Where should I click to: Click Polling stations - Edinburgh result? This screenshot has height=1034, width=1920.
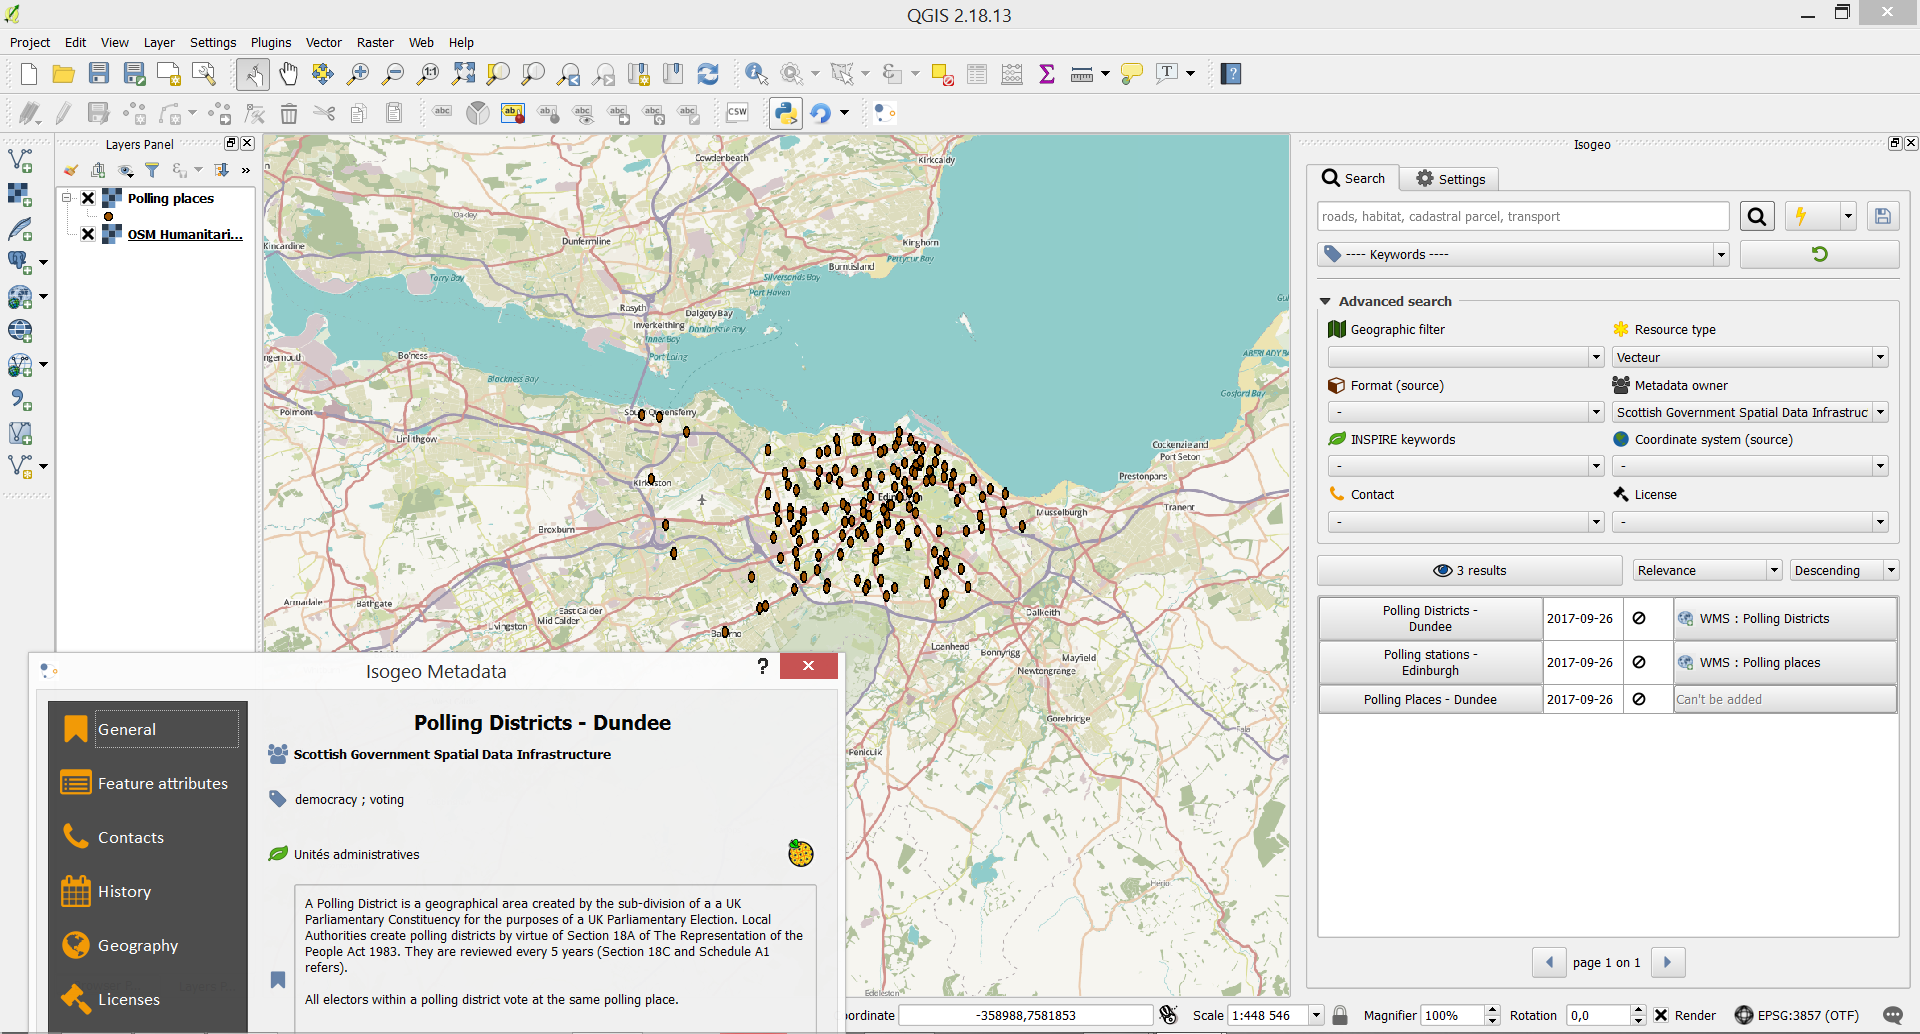click(1430, 662)
